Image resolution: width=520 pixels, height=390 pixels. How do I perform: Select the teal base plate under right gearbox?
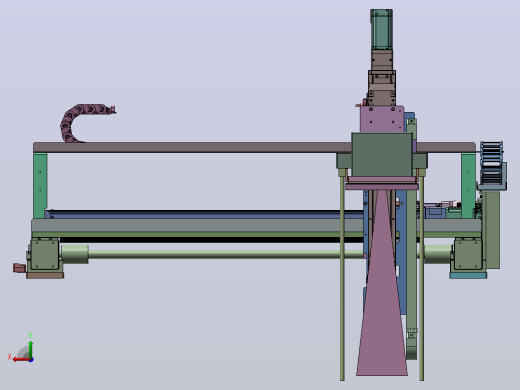pos(468,275)
